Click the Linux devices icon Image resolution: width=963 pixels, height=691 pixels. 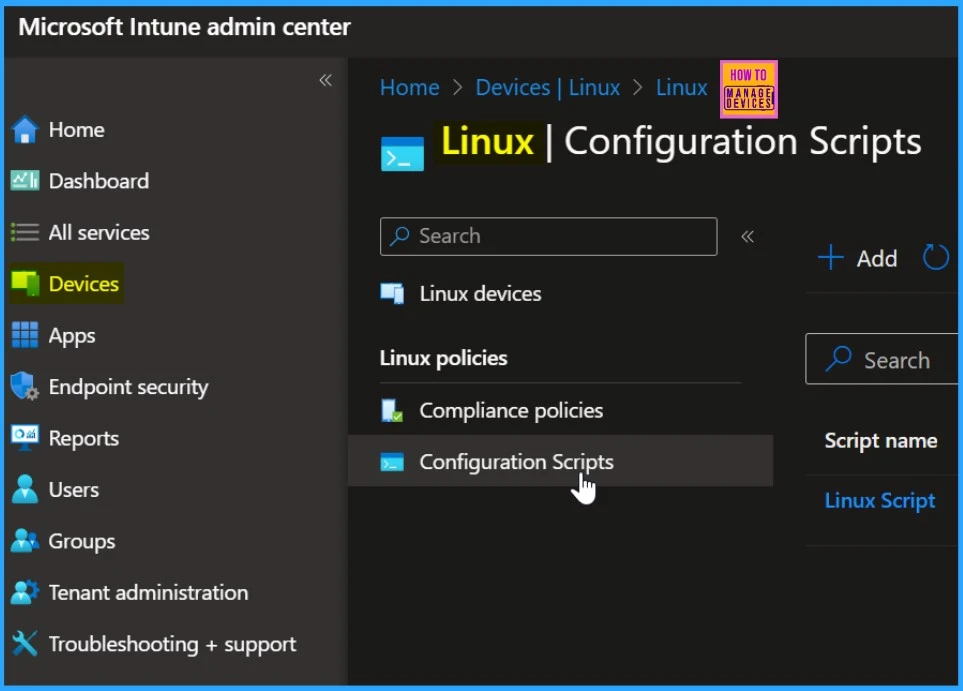point(392,294)
